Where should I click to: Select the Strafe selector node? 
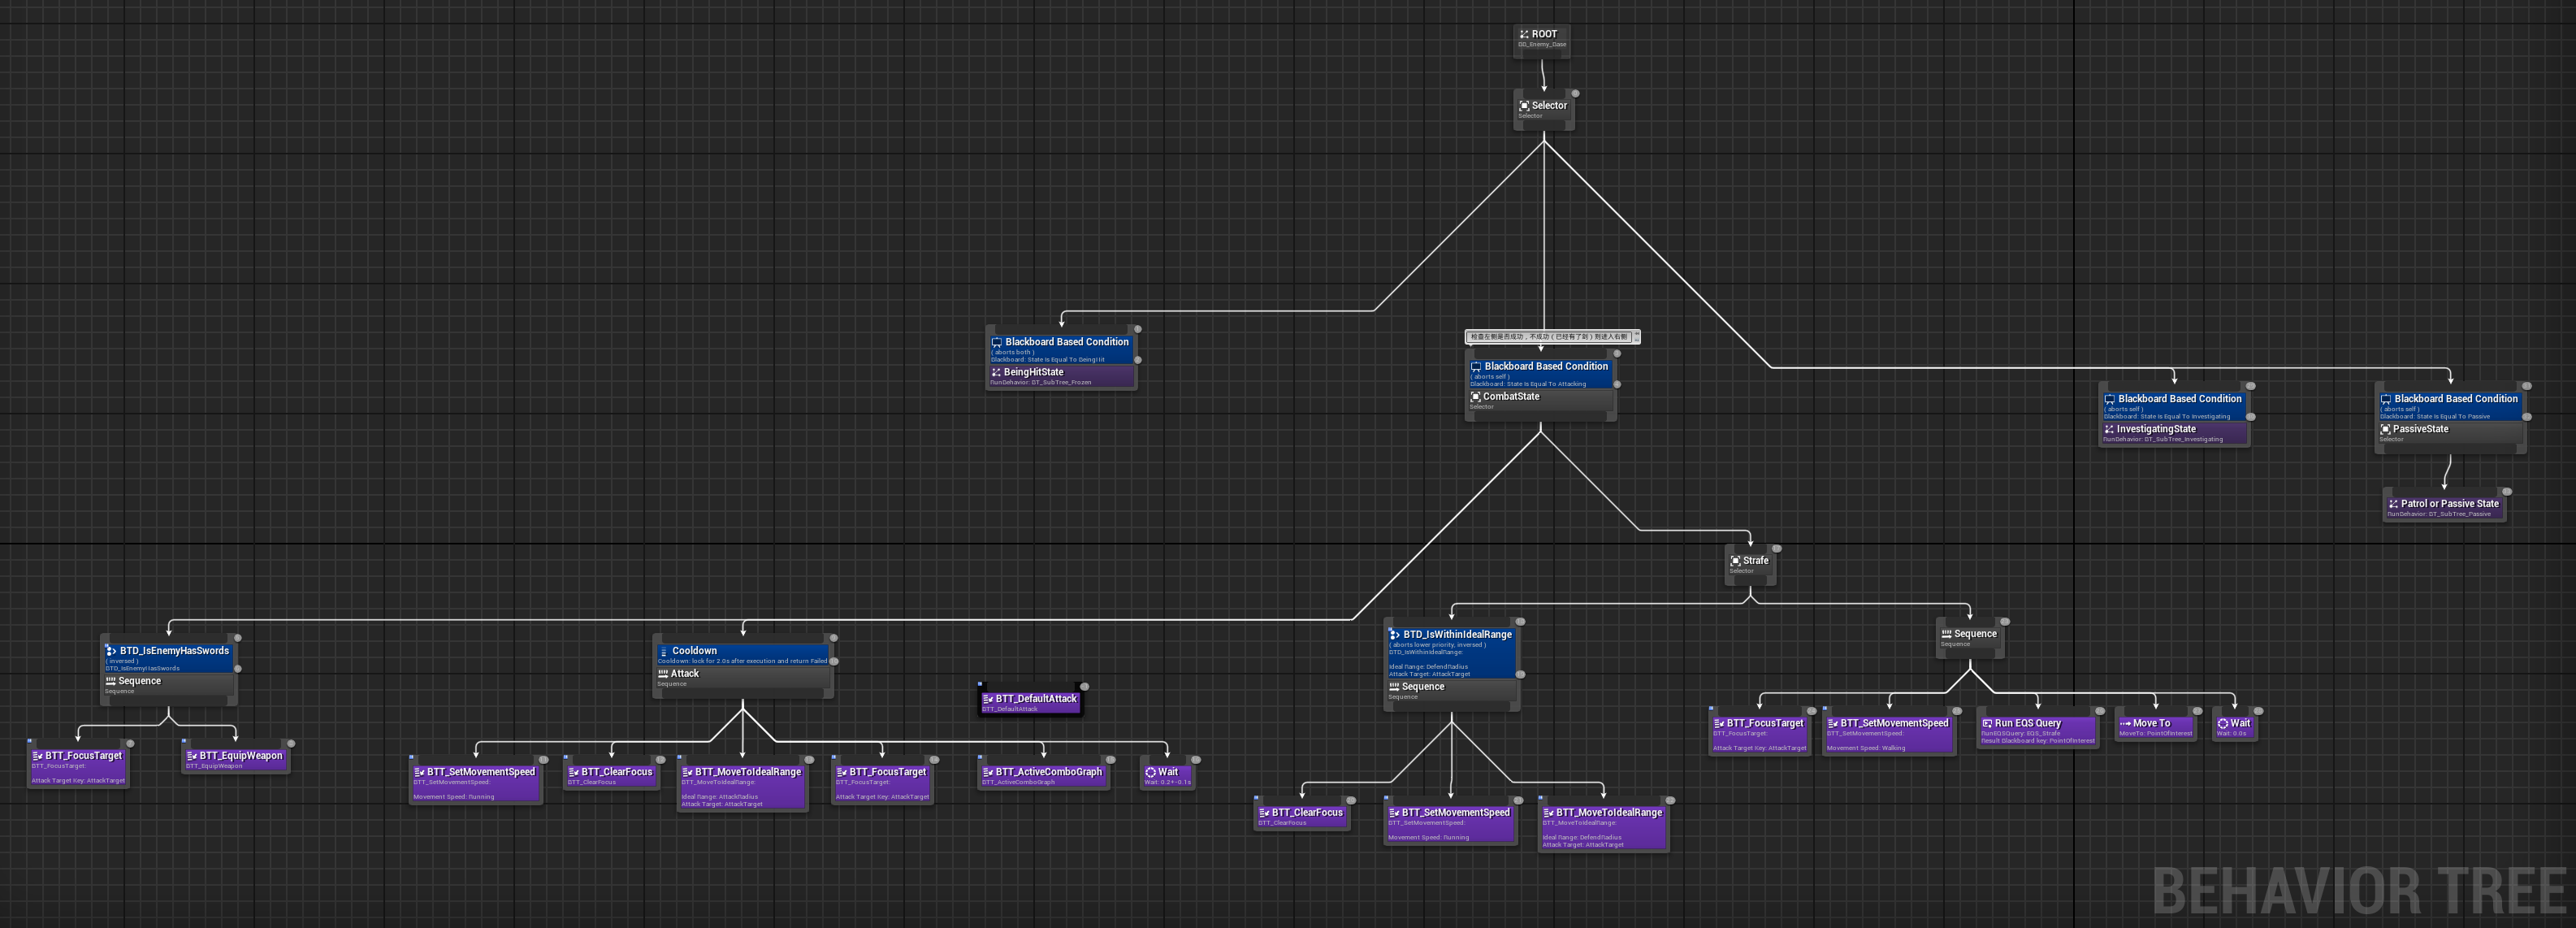pos(1750,564)
